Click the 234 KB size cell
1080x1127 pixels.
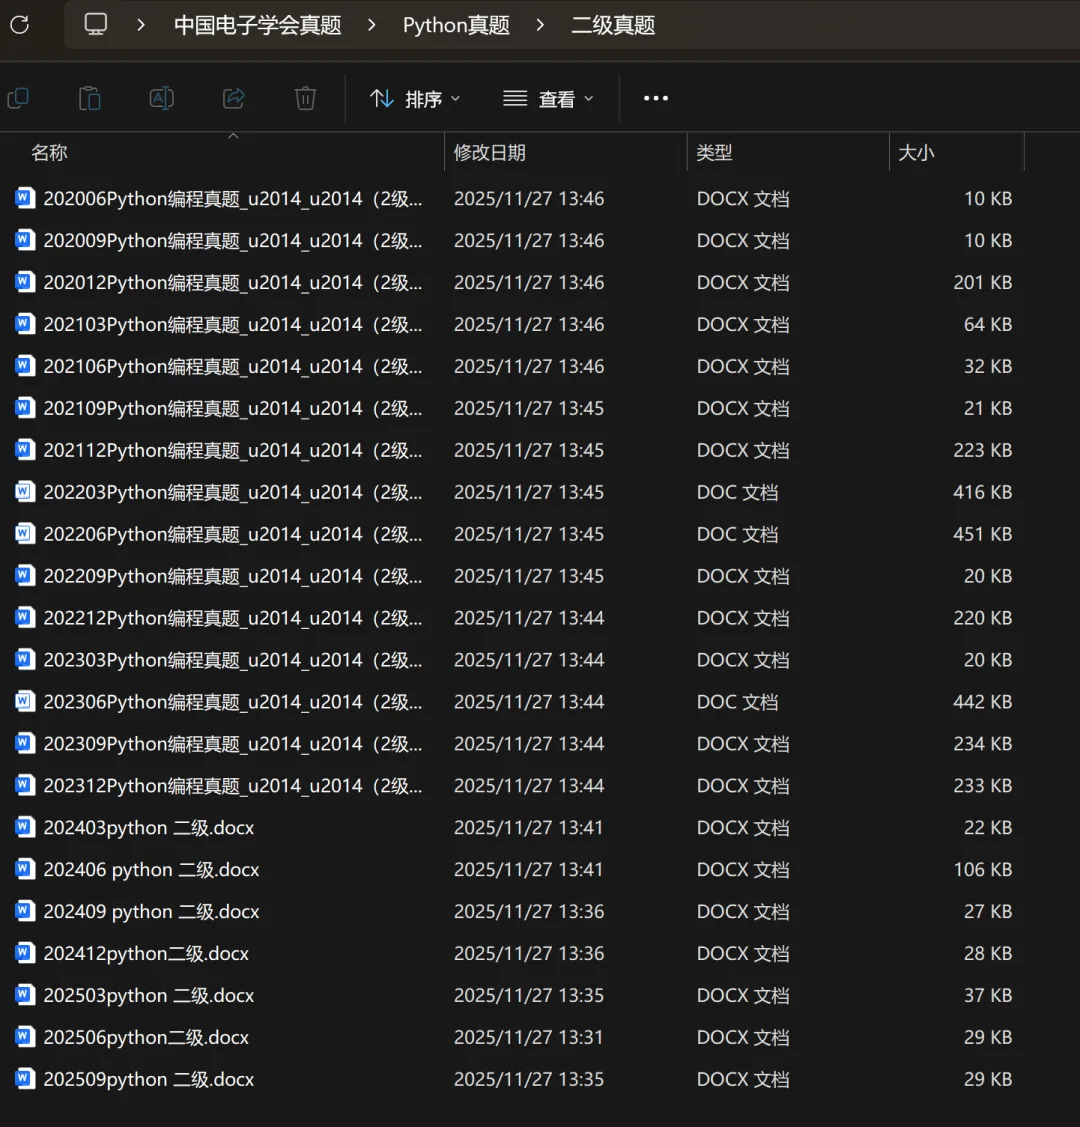click(982, 744)
